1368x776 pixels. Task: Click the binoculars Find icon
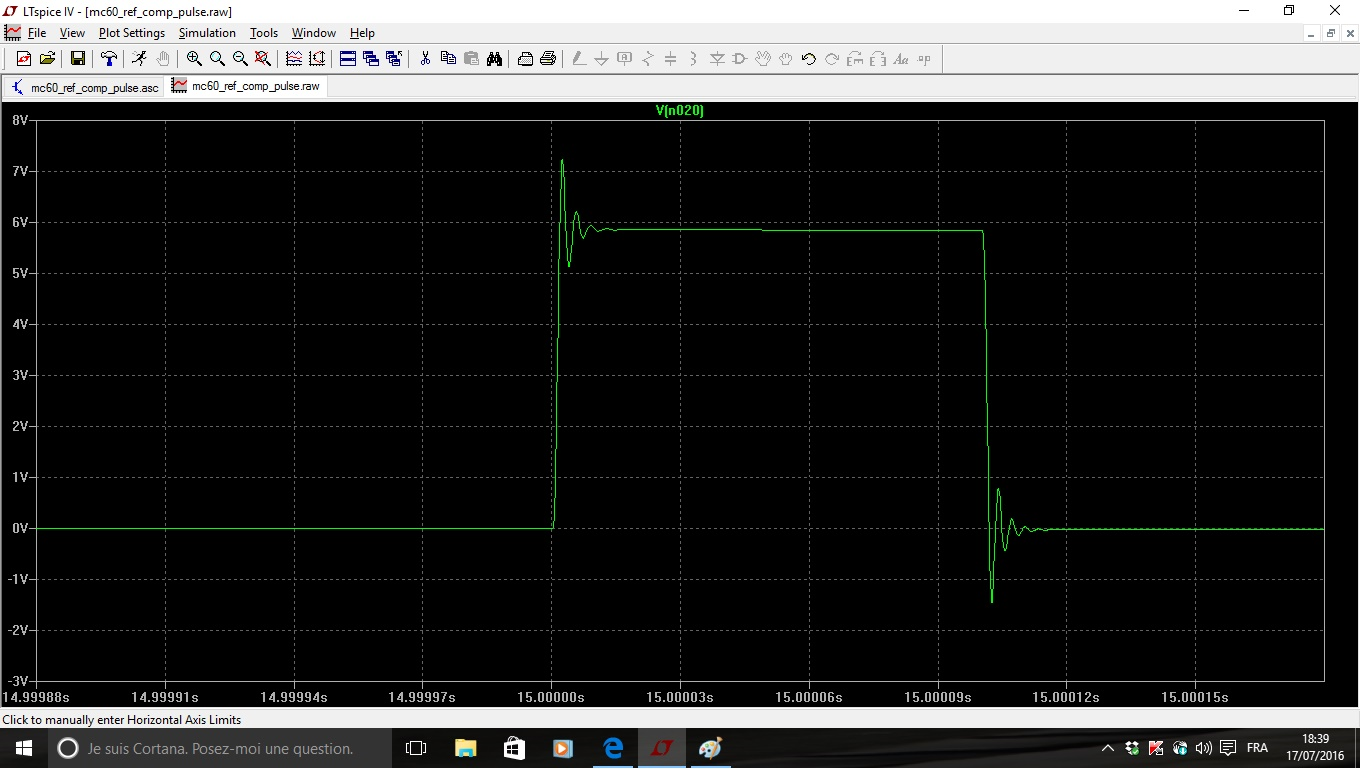click(x=494, y=59)
